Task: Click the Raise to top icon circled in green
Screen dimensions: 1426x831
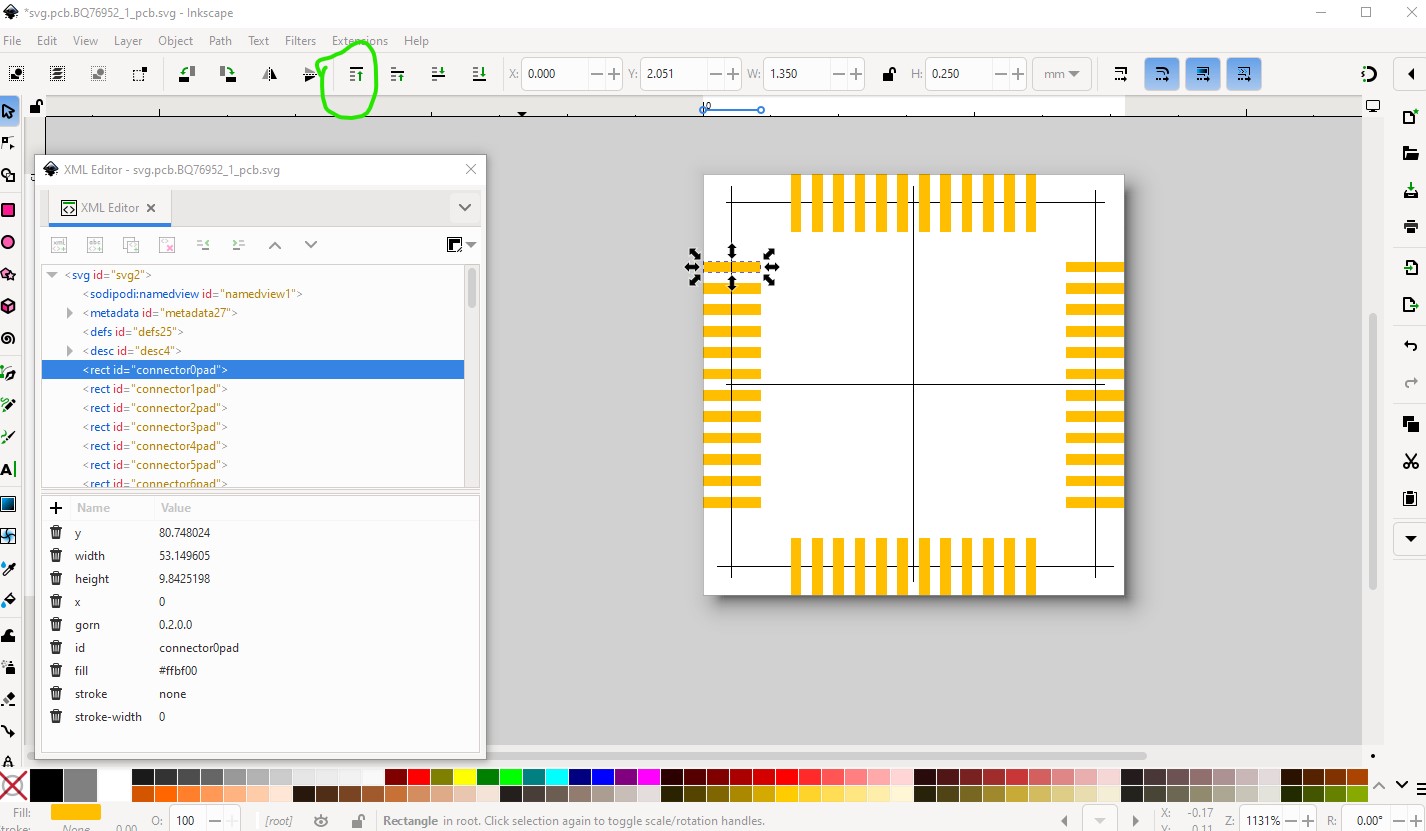Action: [356, 74]
